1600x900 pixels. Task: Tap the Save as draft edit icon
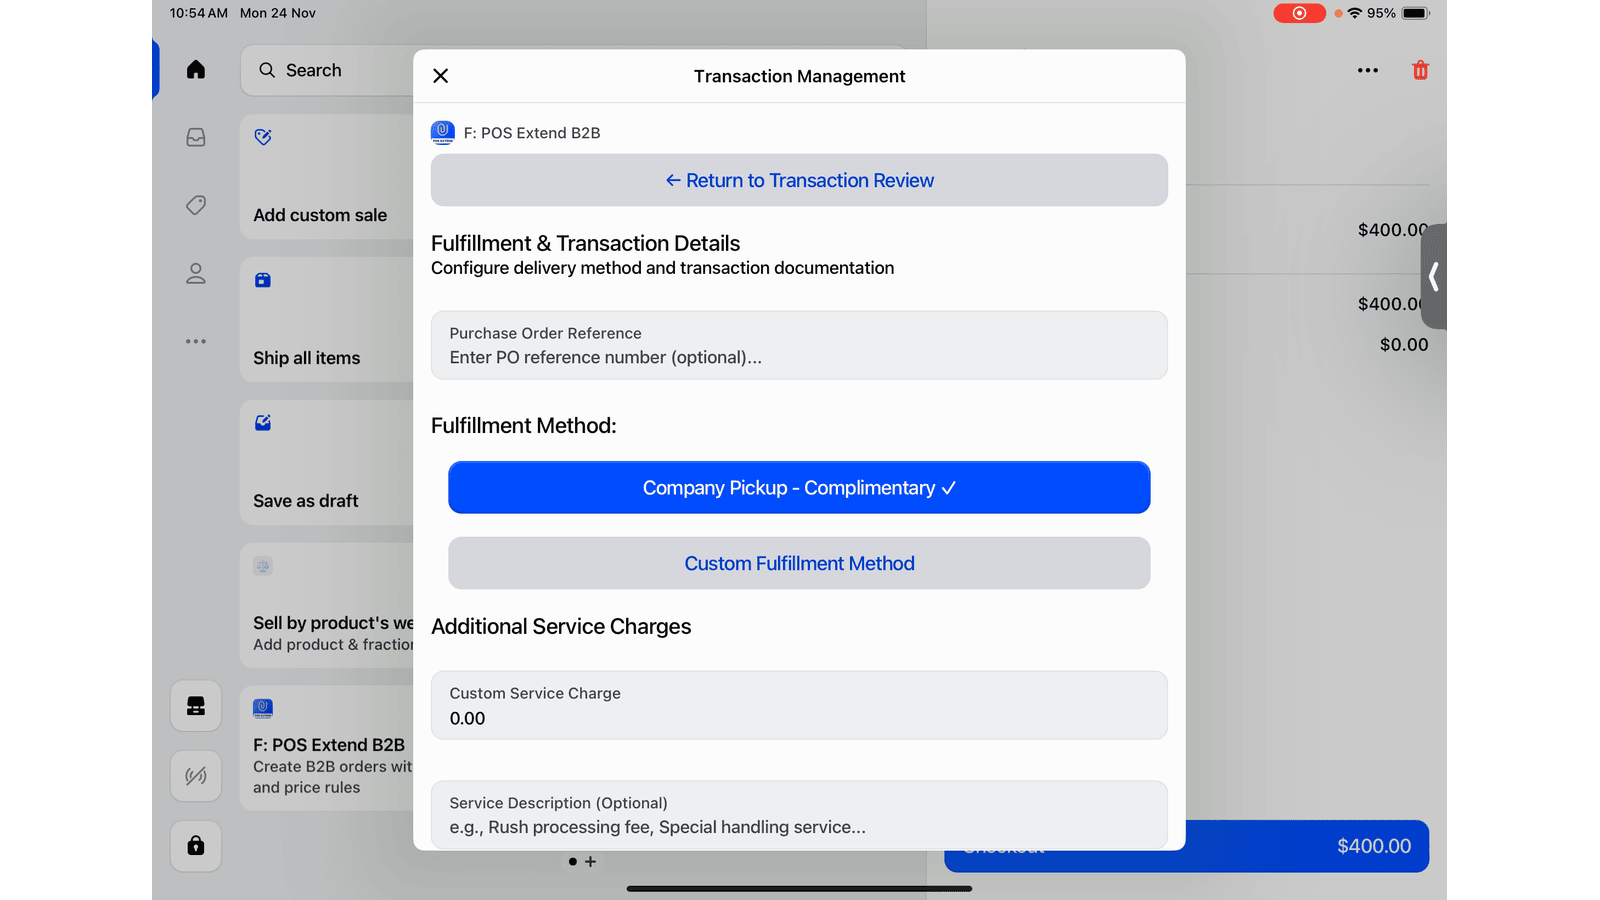click(263, 423)
